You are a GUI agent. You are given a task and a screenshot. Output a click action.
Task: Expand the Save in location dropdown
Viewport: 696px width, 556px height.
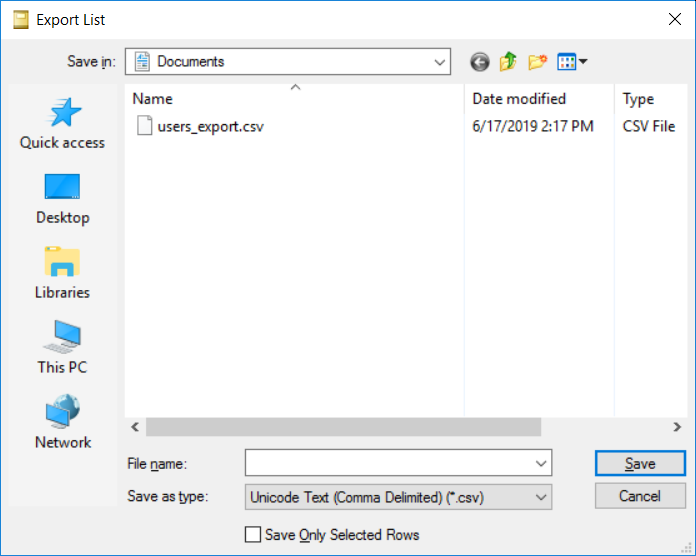441,62
